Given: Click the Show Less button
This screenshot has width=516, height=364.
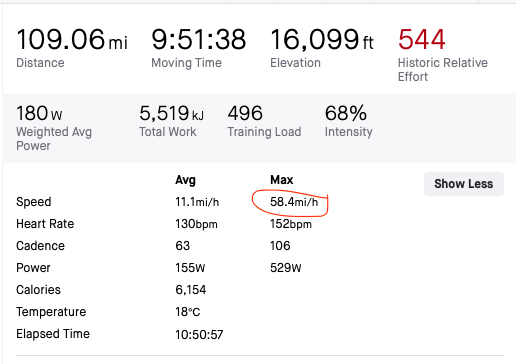Looking at the screenshot, I should tap(464, 184).
